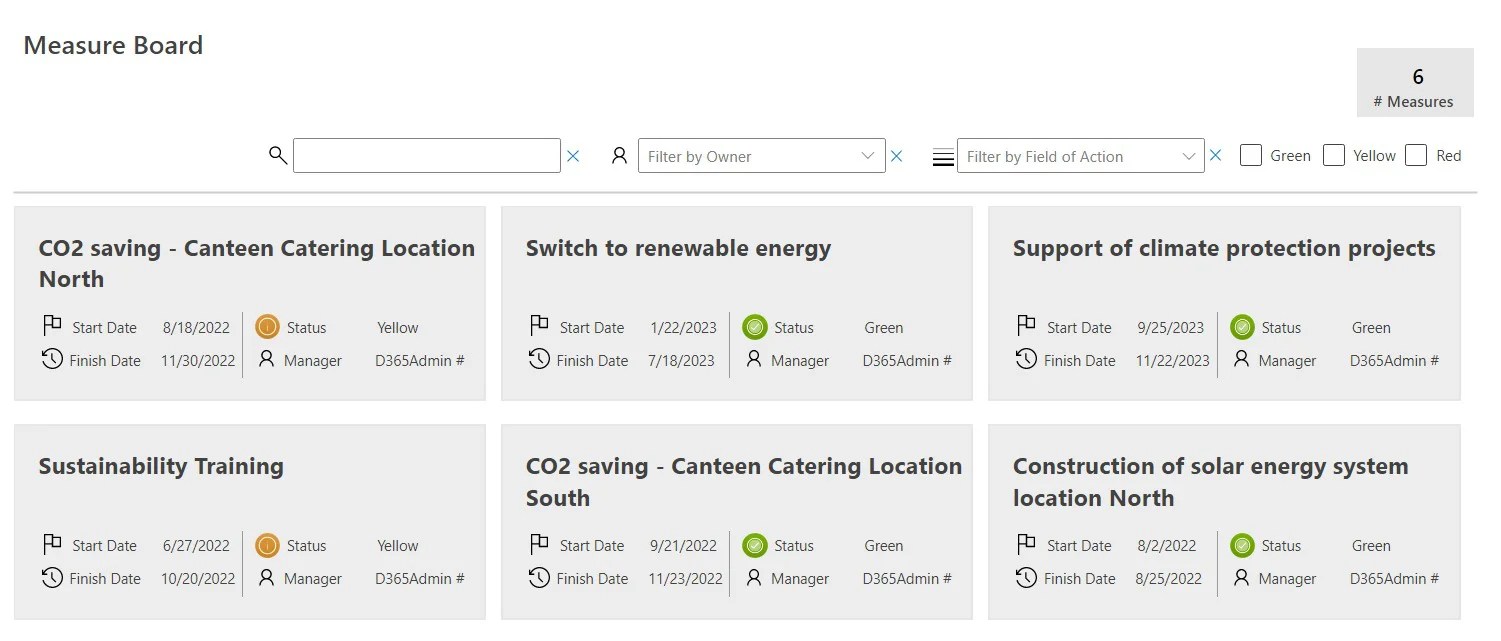Viewport: 1501px width, 641px height.
Task: Click the search magnifier icon
Action: [277, 155]
